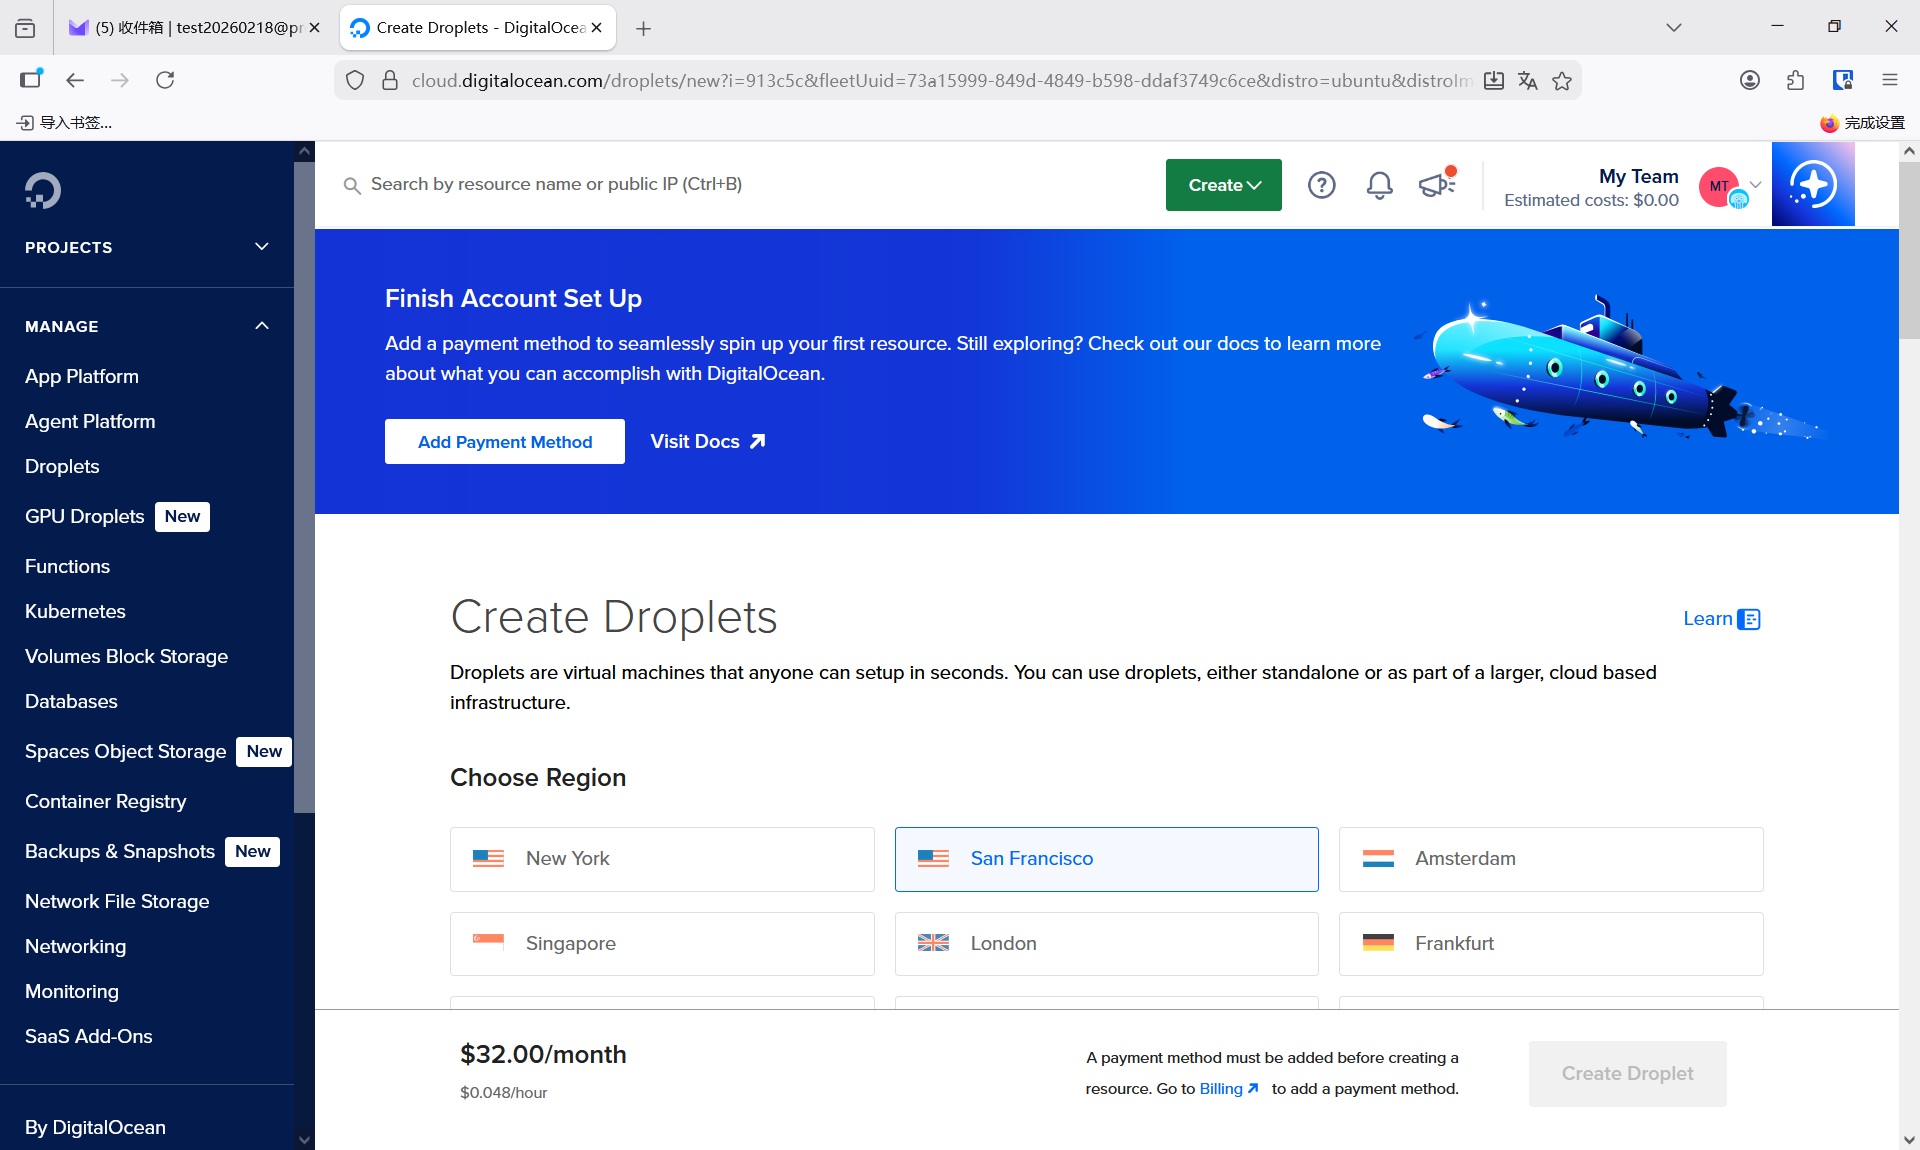The width and height of the screenshot is (1920, 1150).
Task: Open Networking in sidebar
Action: click(75, 947)
